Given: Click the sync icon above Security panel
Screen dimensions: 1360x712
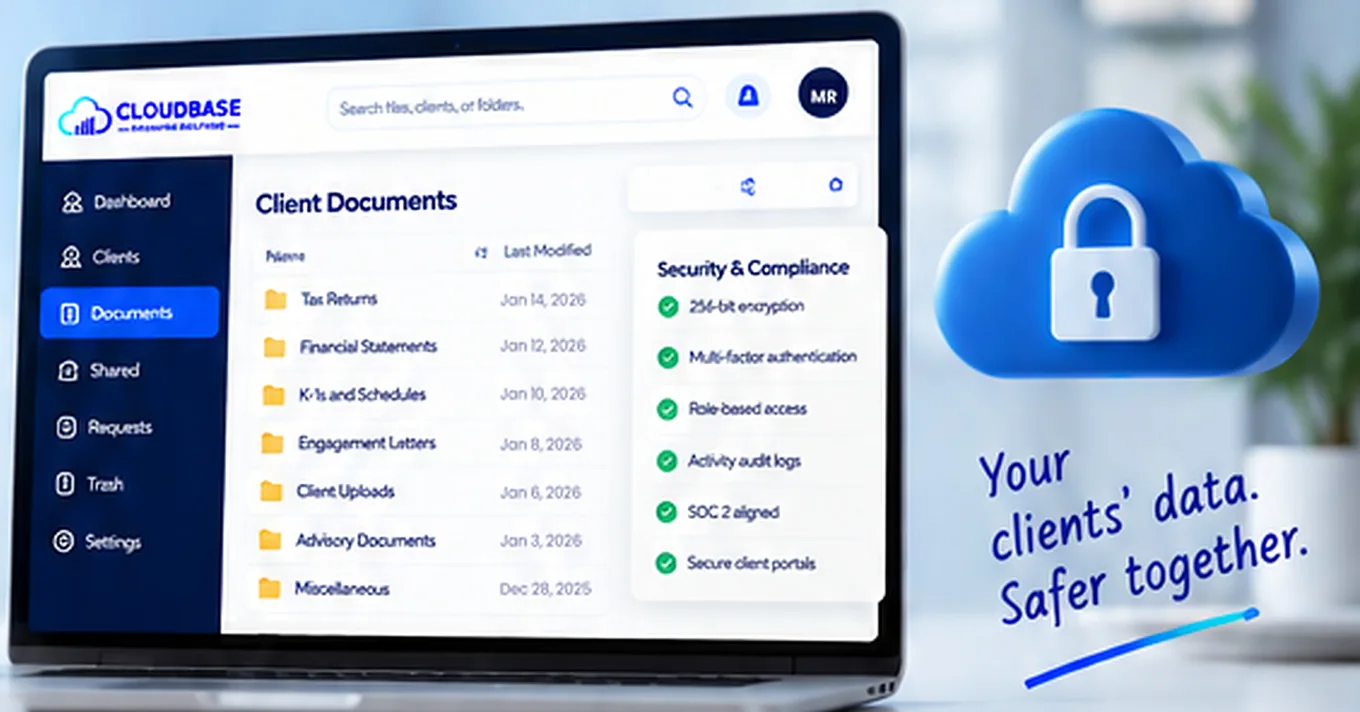Looking at the screenshot, I should 747,186.
